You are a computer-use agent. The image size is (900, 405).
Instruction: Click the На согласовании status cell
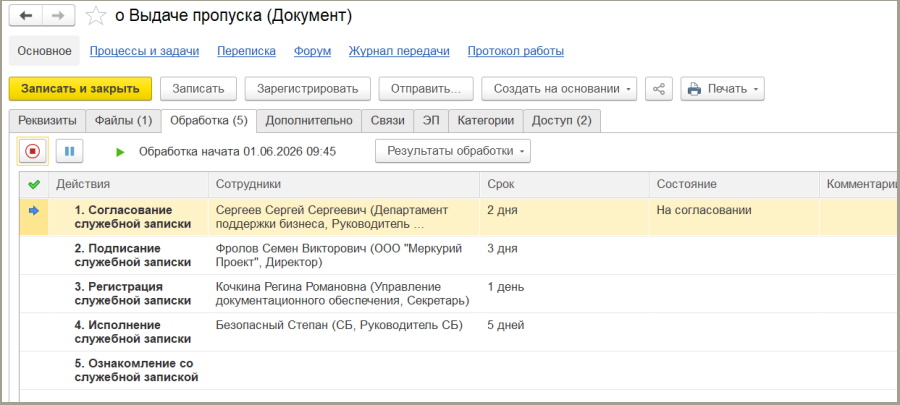(734, 217)
